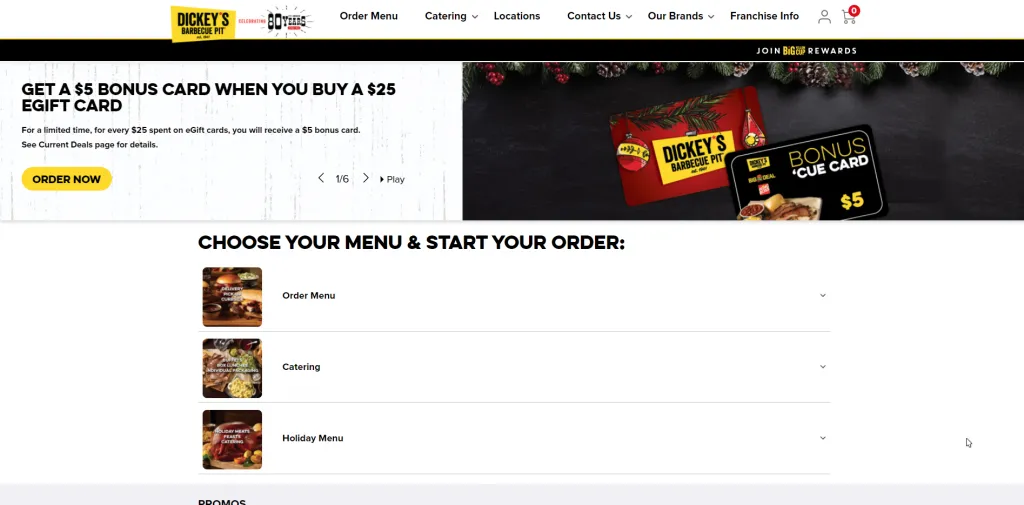The height and width of the screenshot is (505, 1024).
Task: Select Order Menu in navigation bar
Action: (x=368, y=16)
